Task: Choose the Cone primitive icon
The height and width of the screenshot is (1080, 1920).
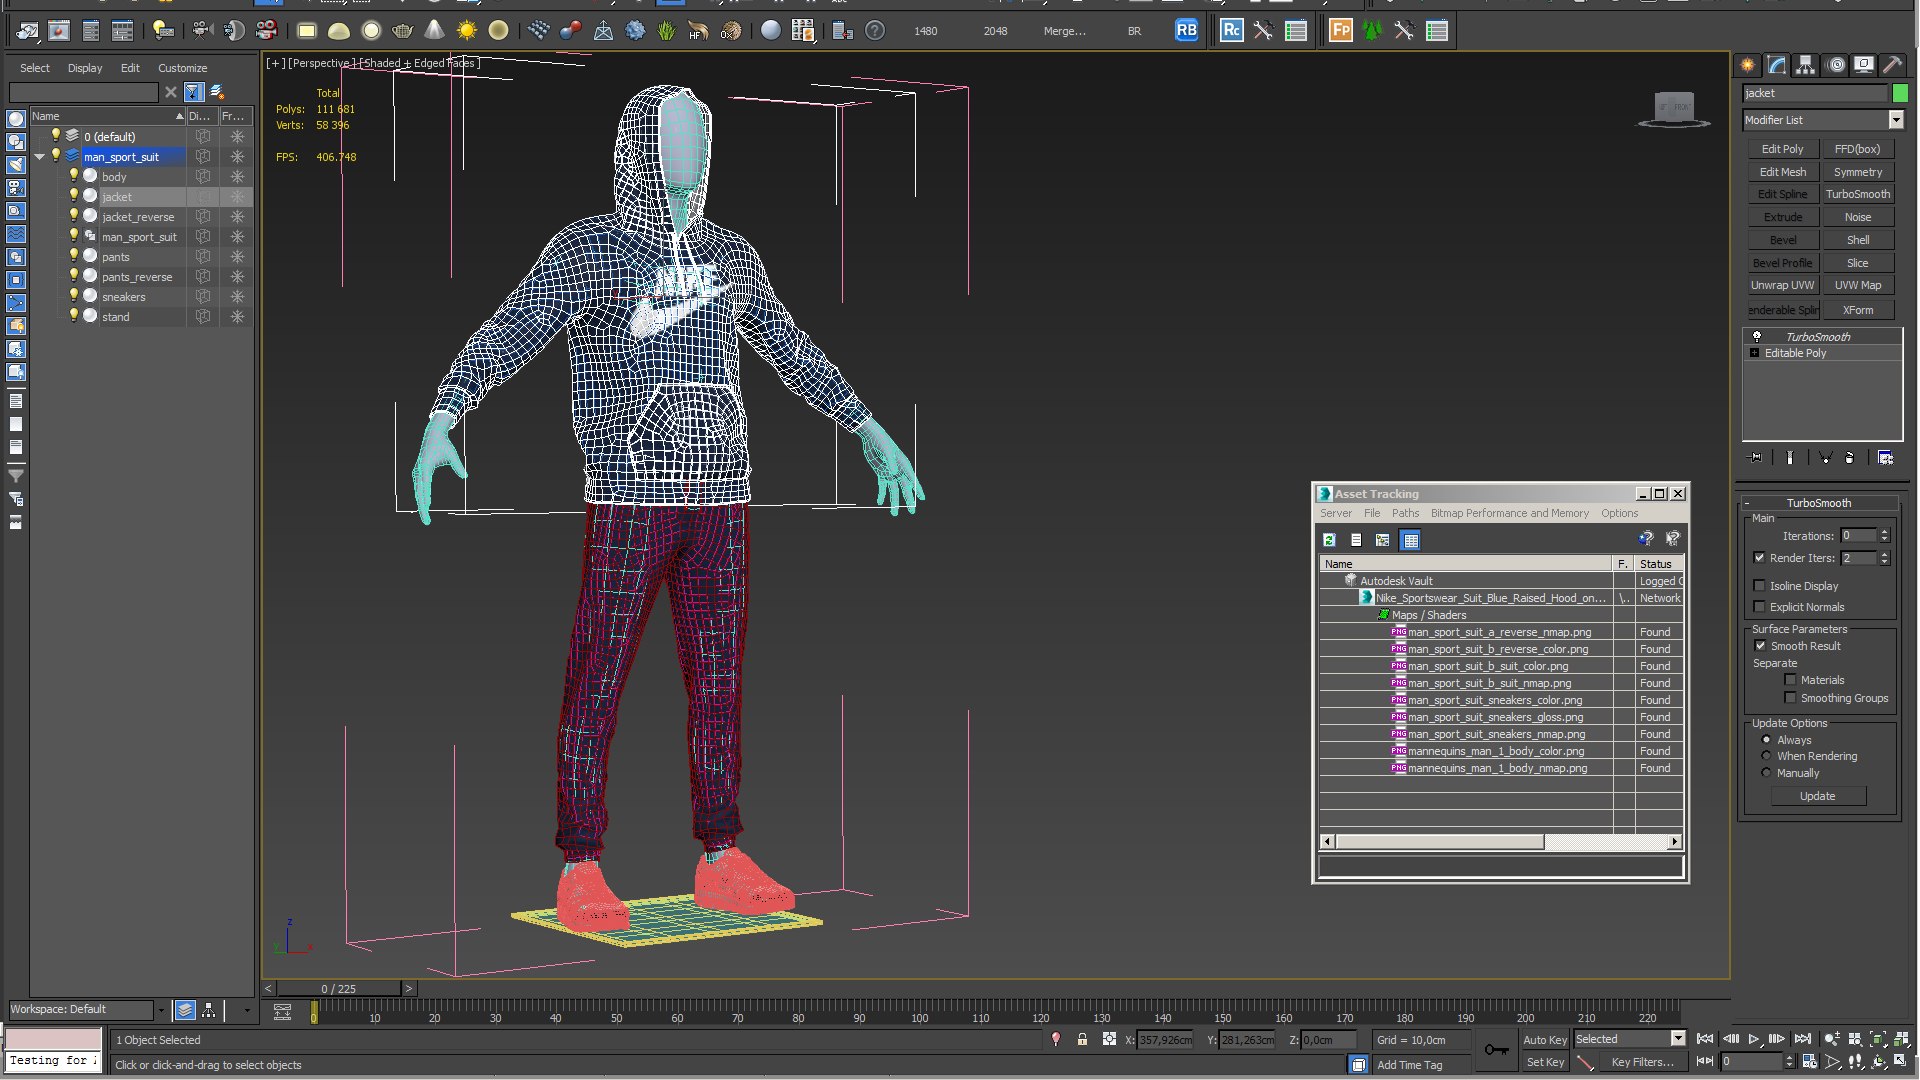Action: coord(435,31)
